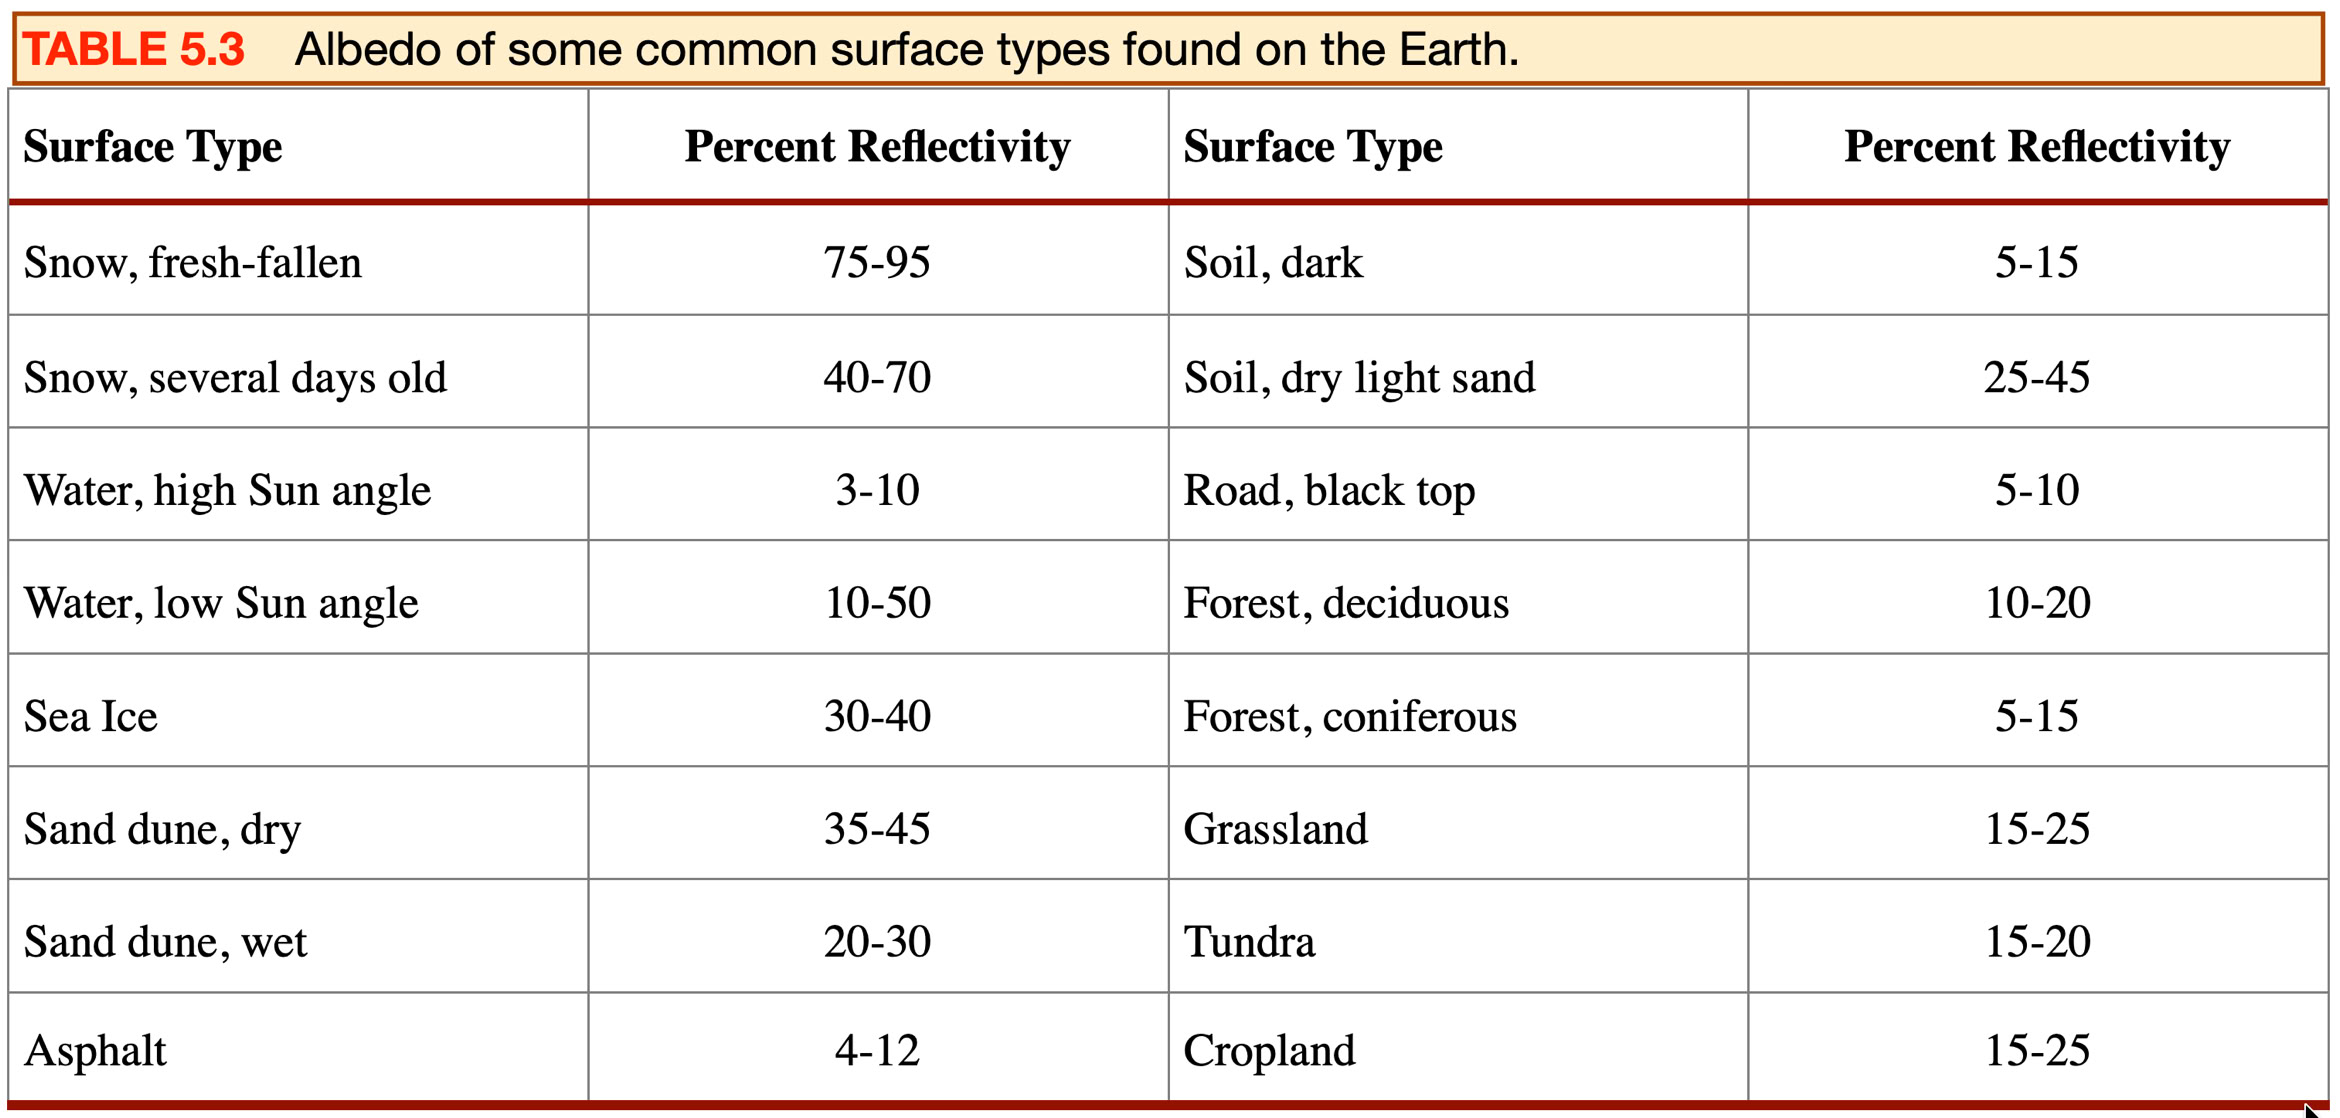
Task: Click the TABLE 5.3 title label
Action: click(134, 49)
